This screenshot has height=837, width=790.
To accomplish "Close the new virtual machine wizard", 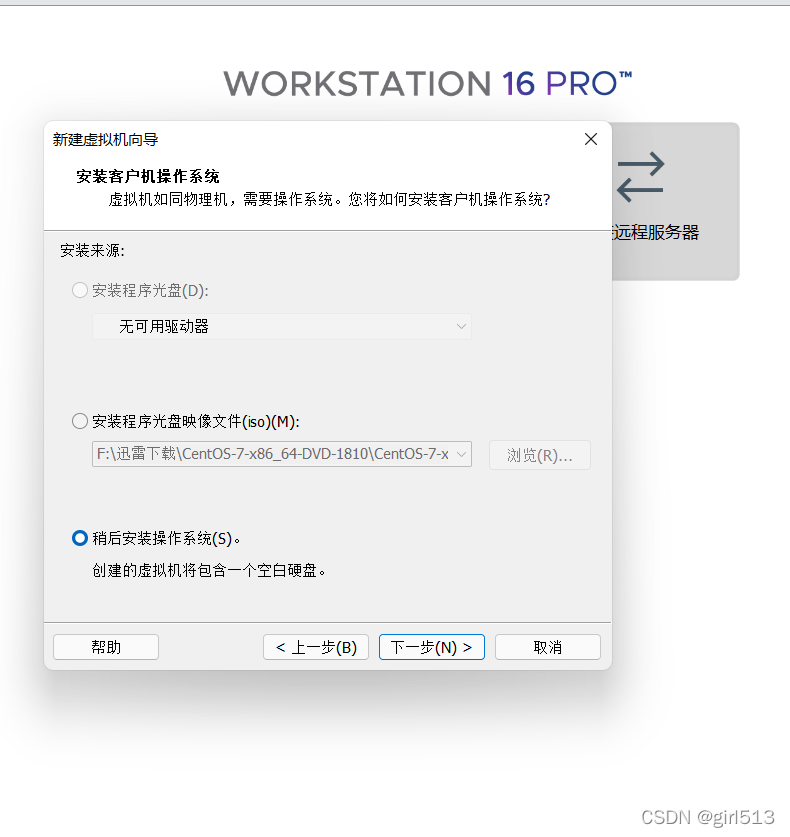I will coord(590,139).
